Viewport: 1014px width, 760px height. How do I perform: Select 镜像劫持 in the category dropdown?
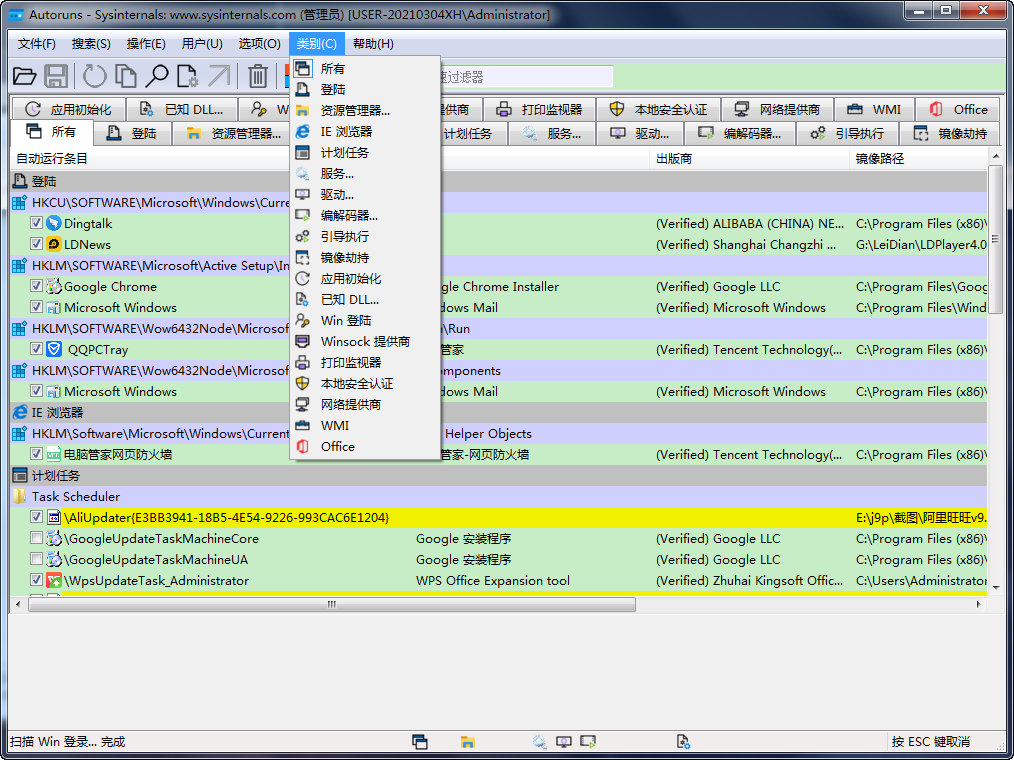pyautogui.click(x=365, y=257)
